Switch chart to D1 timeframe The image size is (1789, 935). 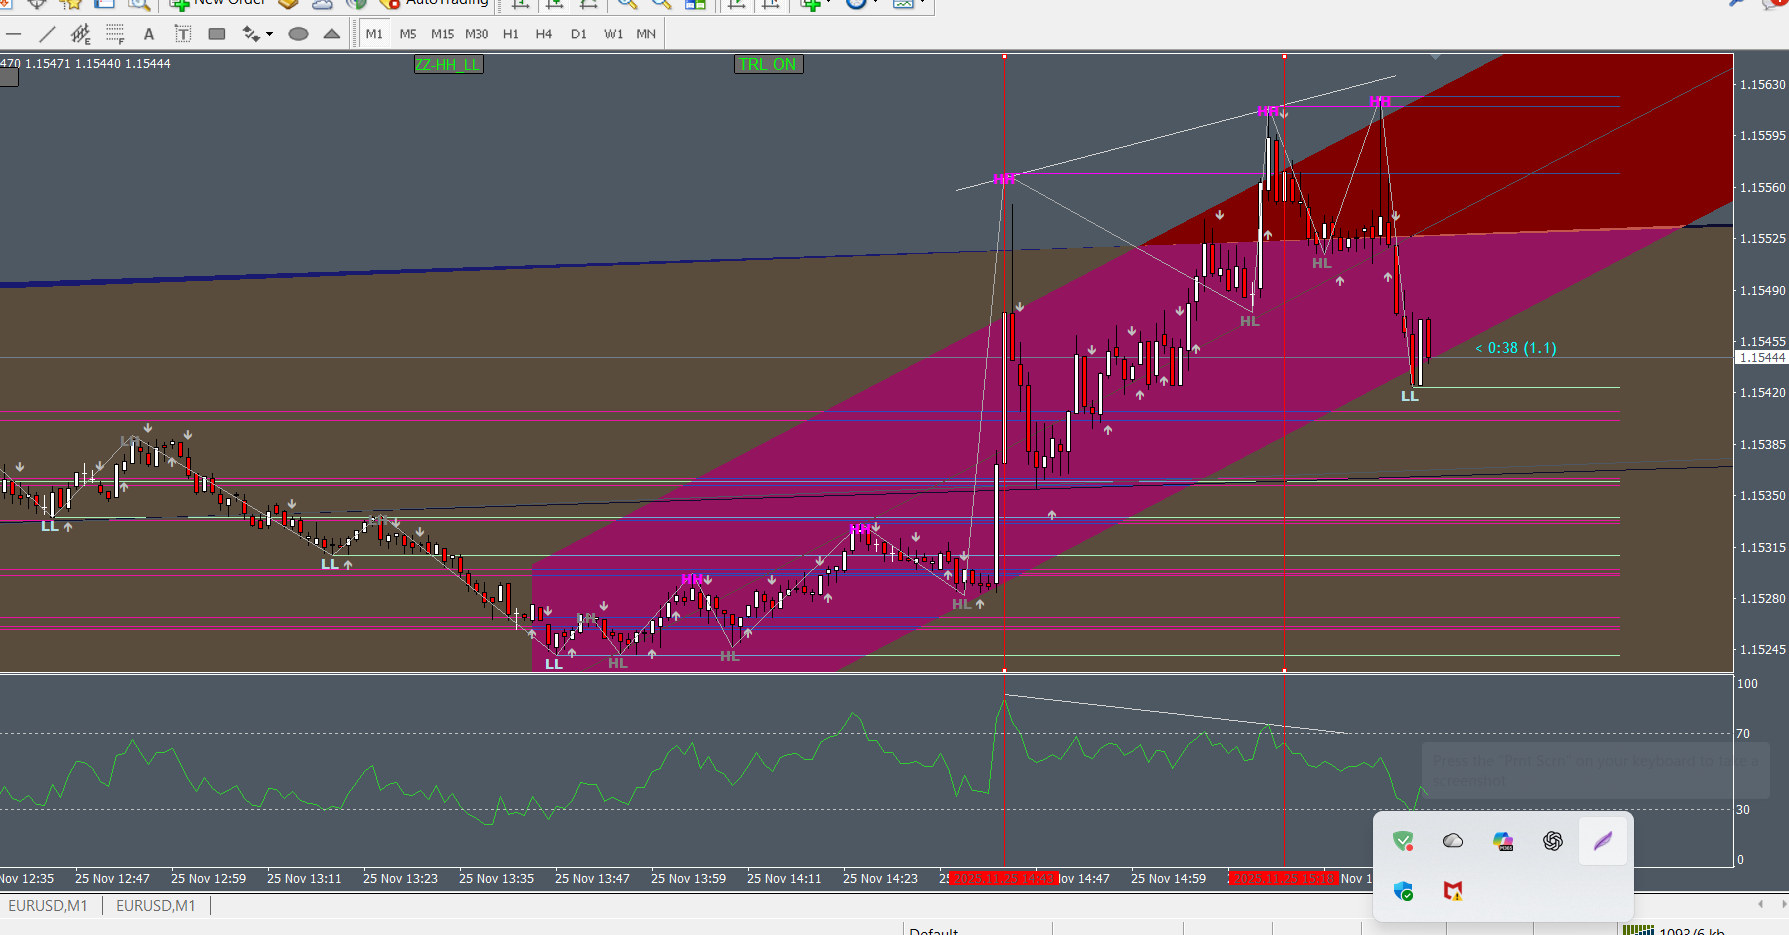point(579,34)
